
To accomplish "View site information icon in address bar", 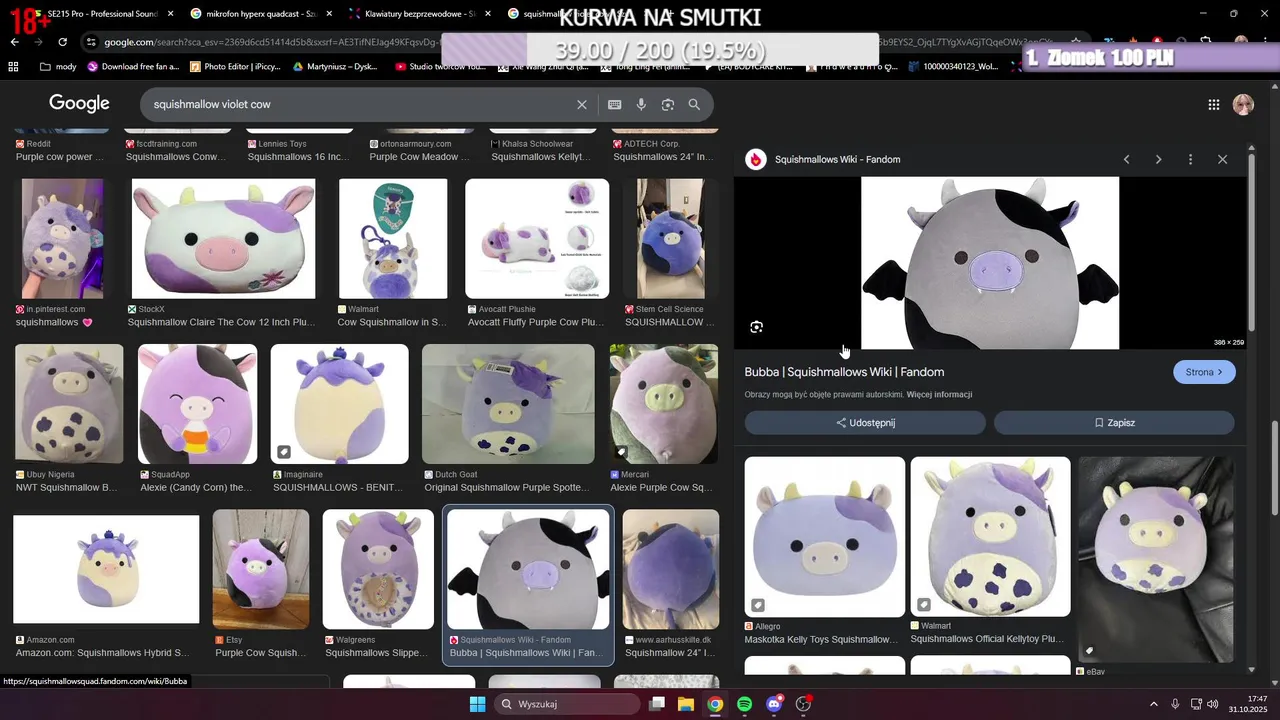I will [92, 42].
